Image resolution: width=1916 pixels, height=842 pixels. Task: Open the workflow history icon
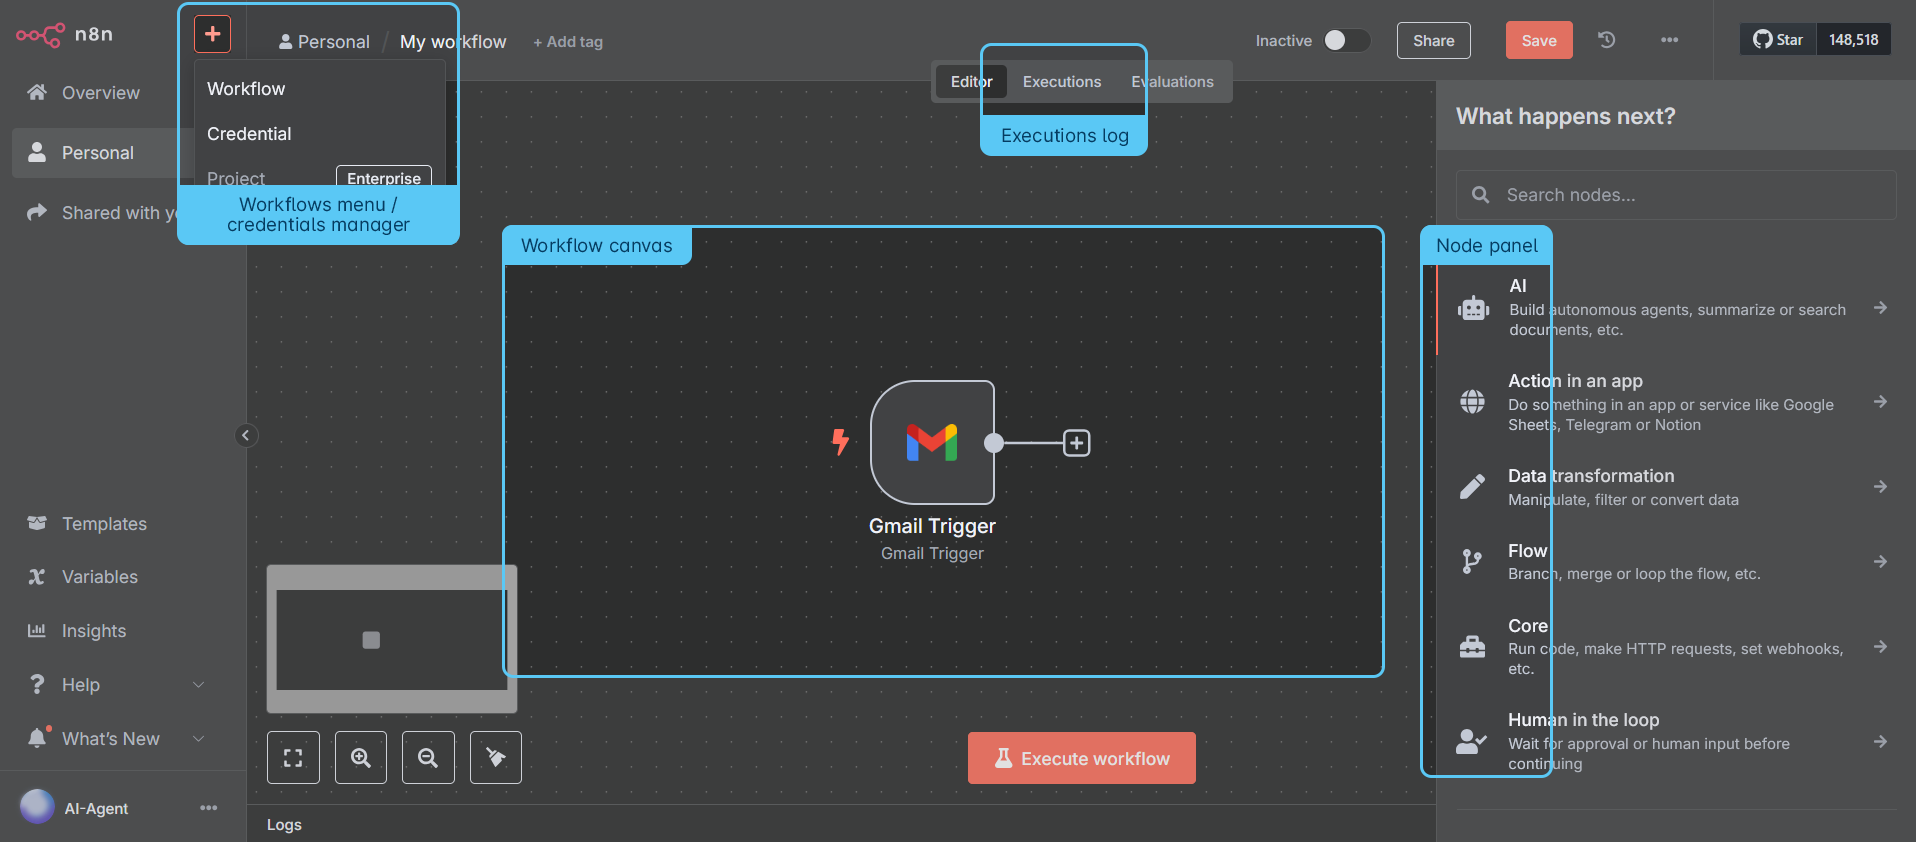(1606, 40)
